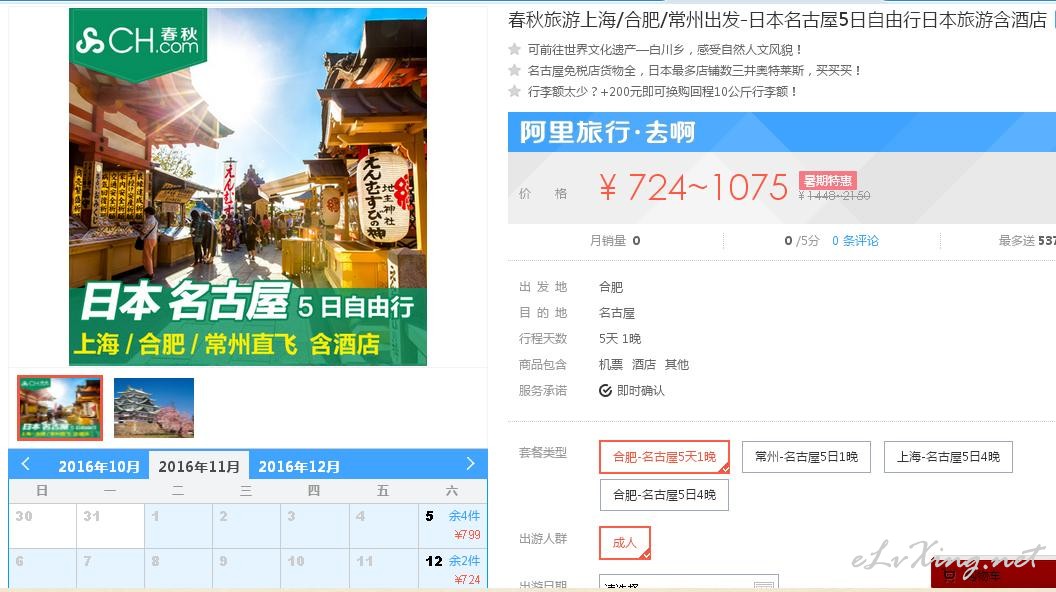Screen dimensions: 1056x592
Task: Click the 0 /5分 rating score
Action: click(801, 240)
